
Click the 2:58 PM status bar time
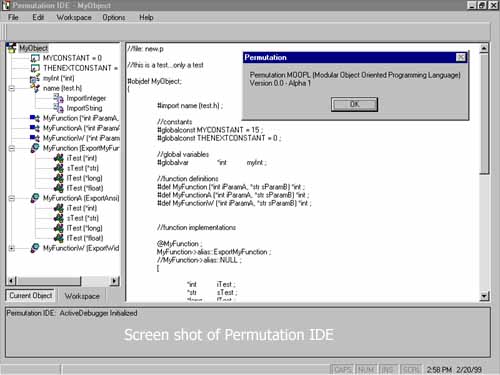(x=439, y=370)
